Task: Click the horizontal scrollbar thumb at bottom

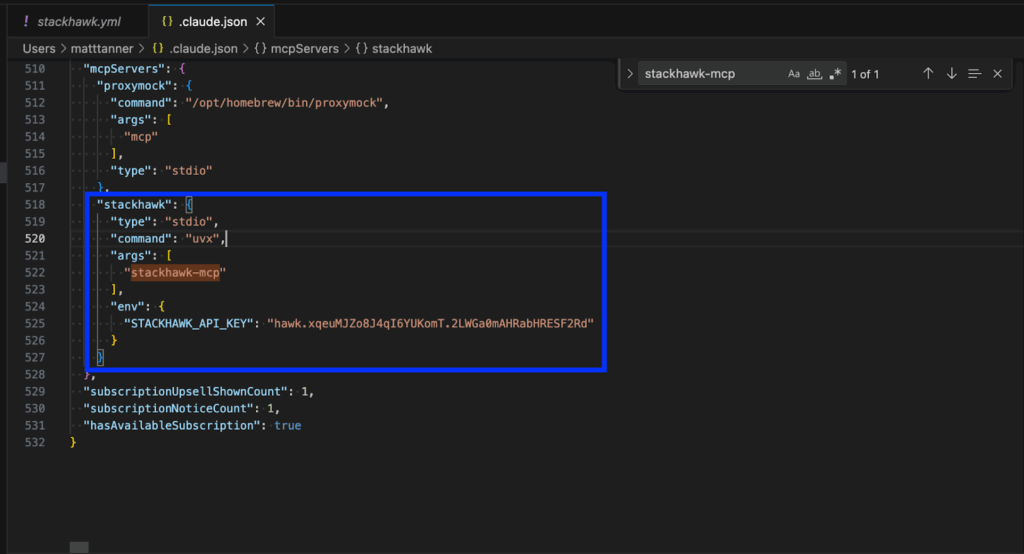Action: point(79,547)
